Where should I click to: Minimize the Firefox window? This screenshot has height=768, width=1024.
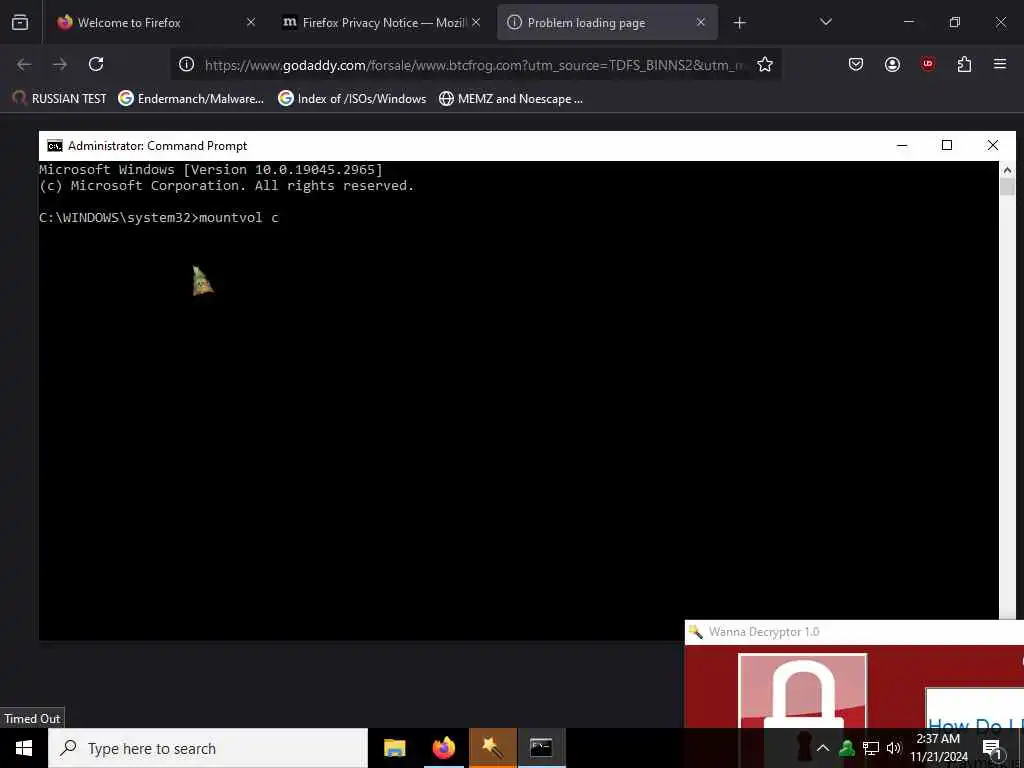(x=908, y=22)
